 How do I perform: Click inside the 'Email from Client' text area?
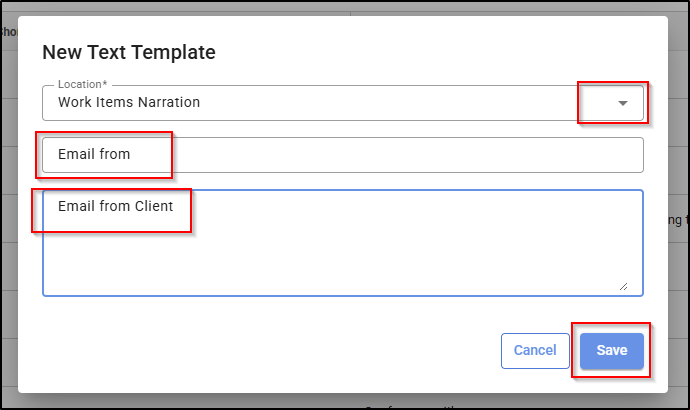click(x=342, y=243)
